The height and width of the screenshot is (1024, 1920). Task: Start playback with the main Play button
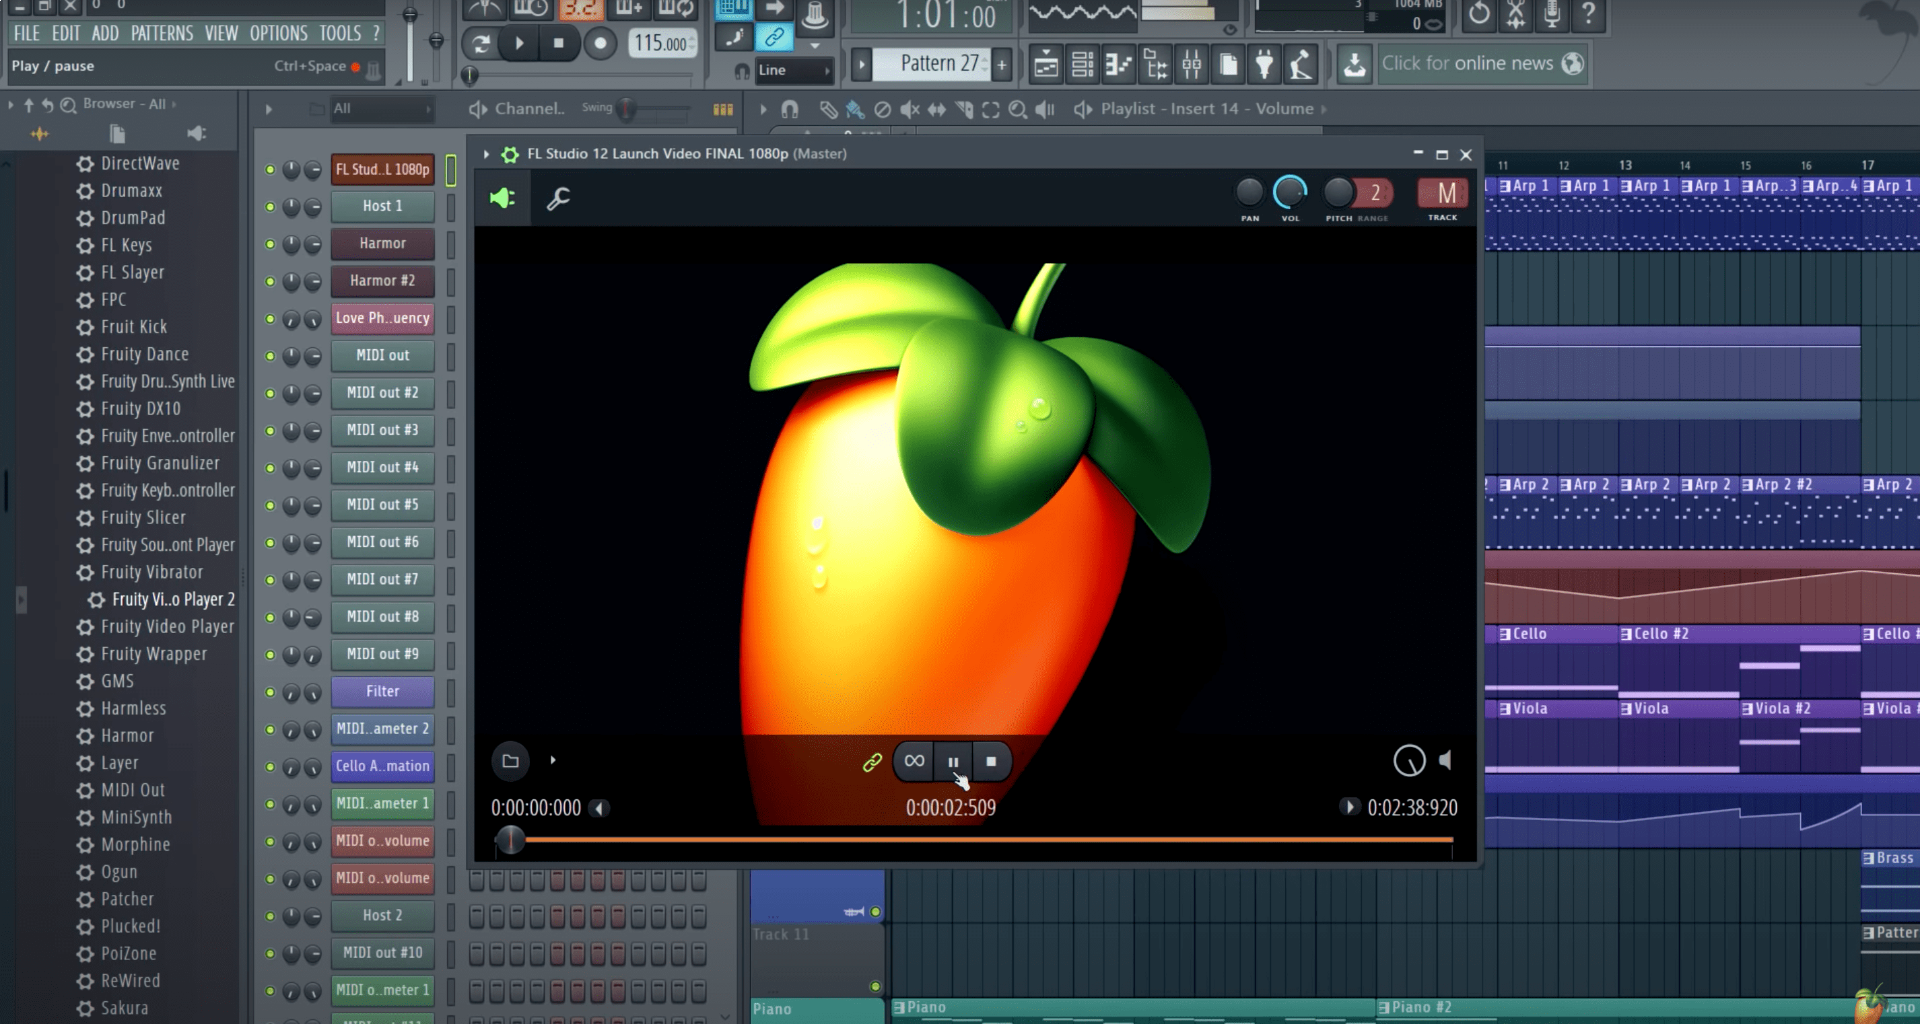coord(519,43)
